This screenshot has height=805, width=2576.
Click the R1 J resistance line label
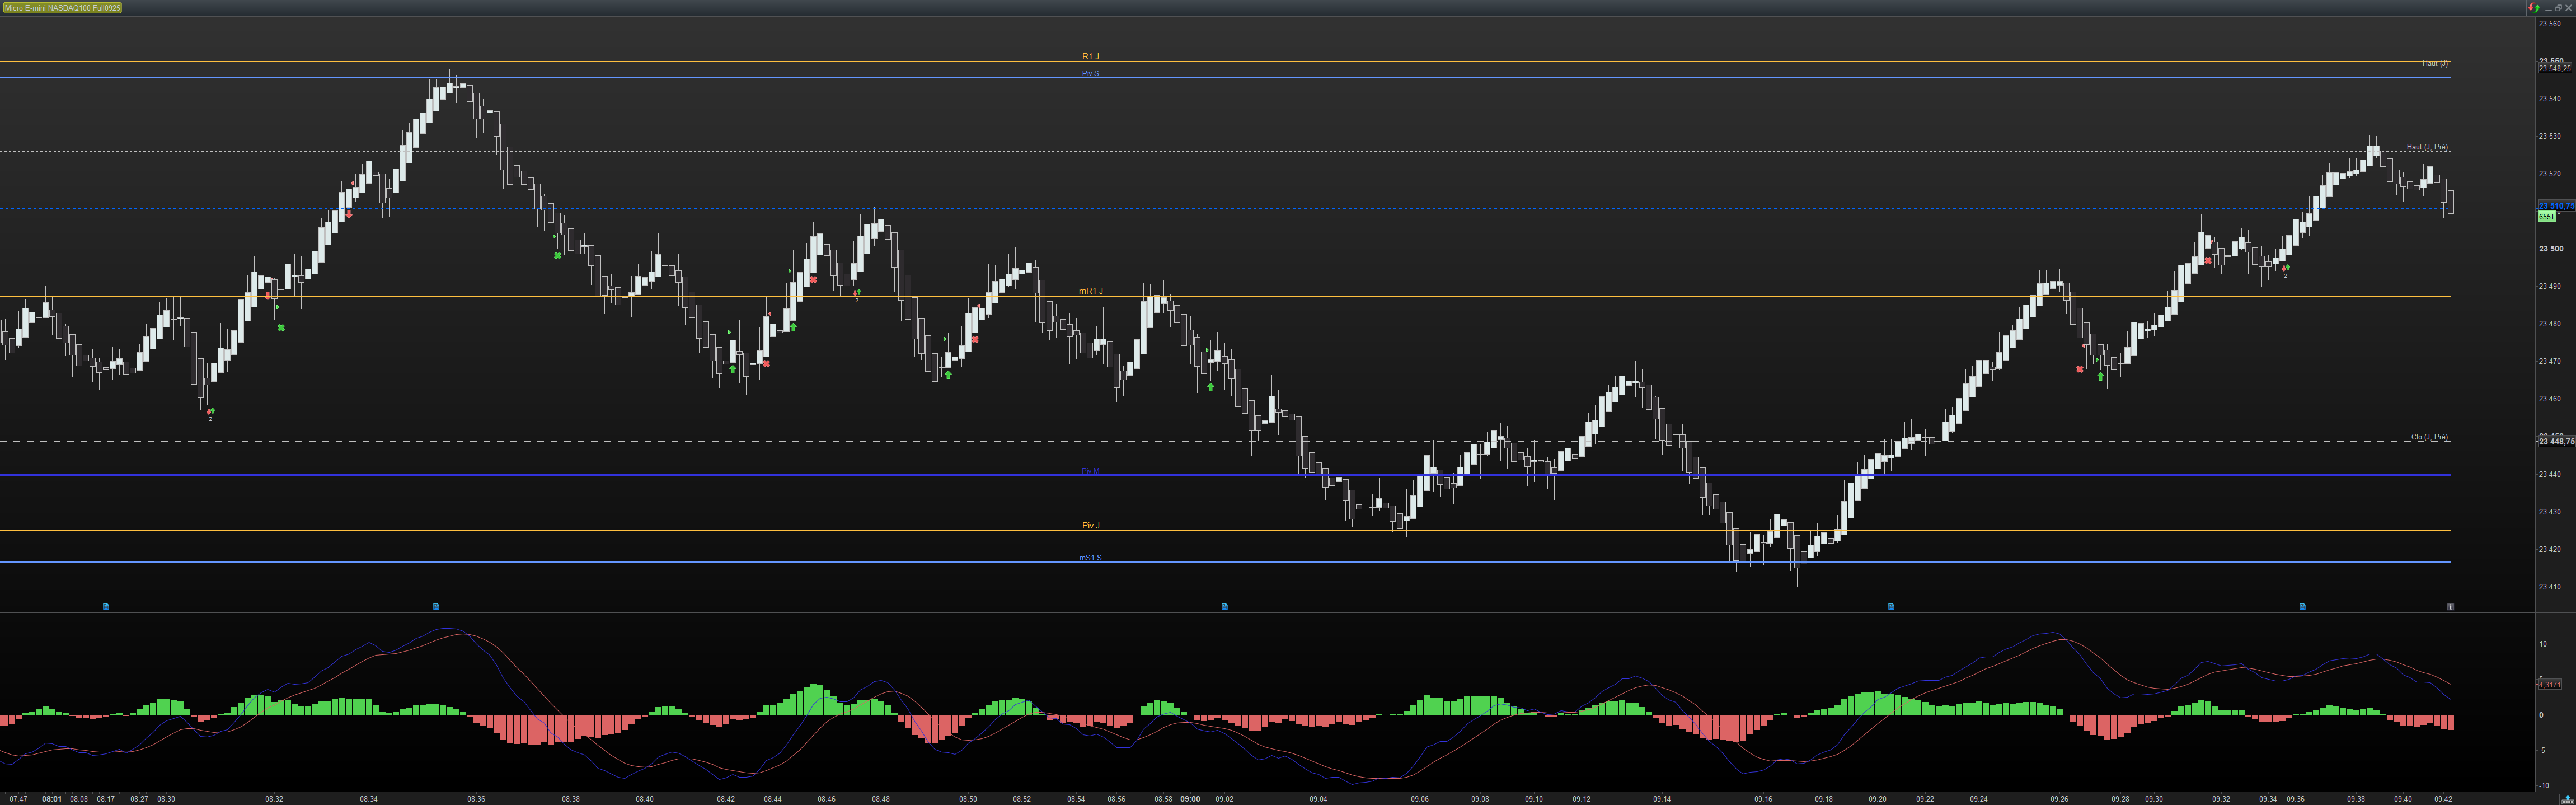(x=1090, y=56)
